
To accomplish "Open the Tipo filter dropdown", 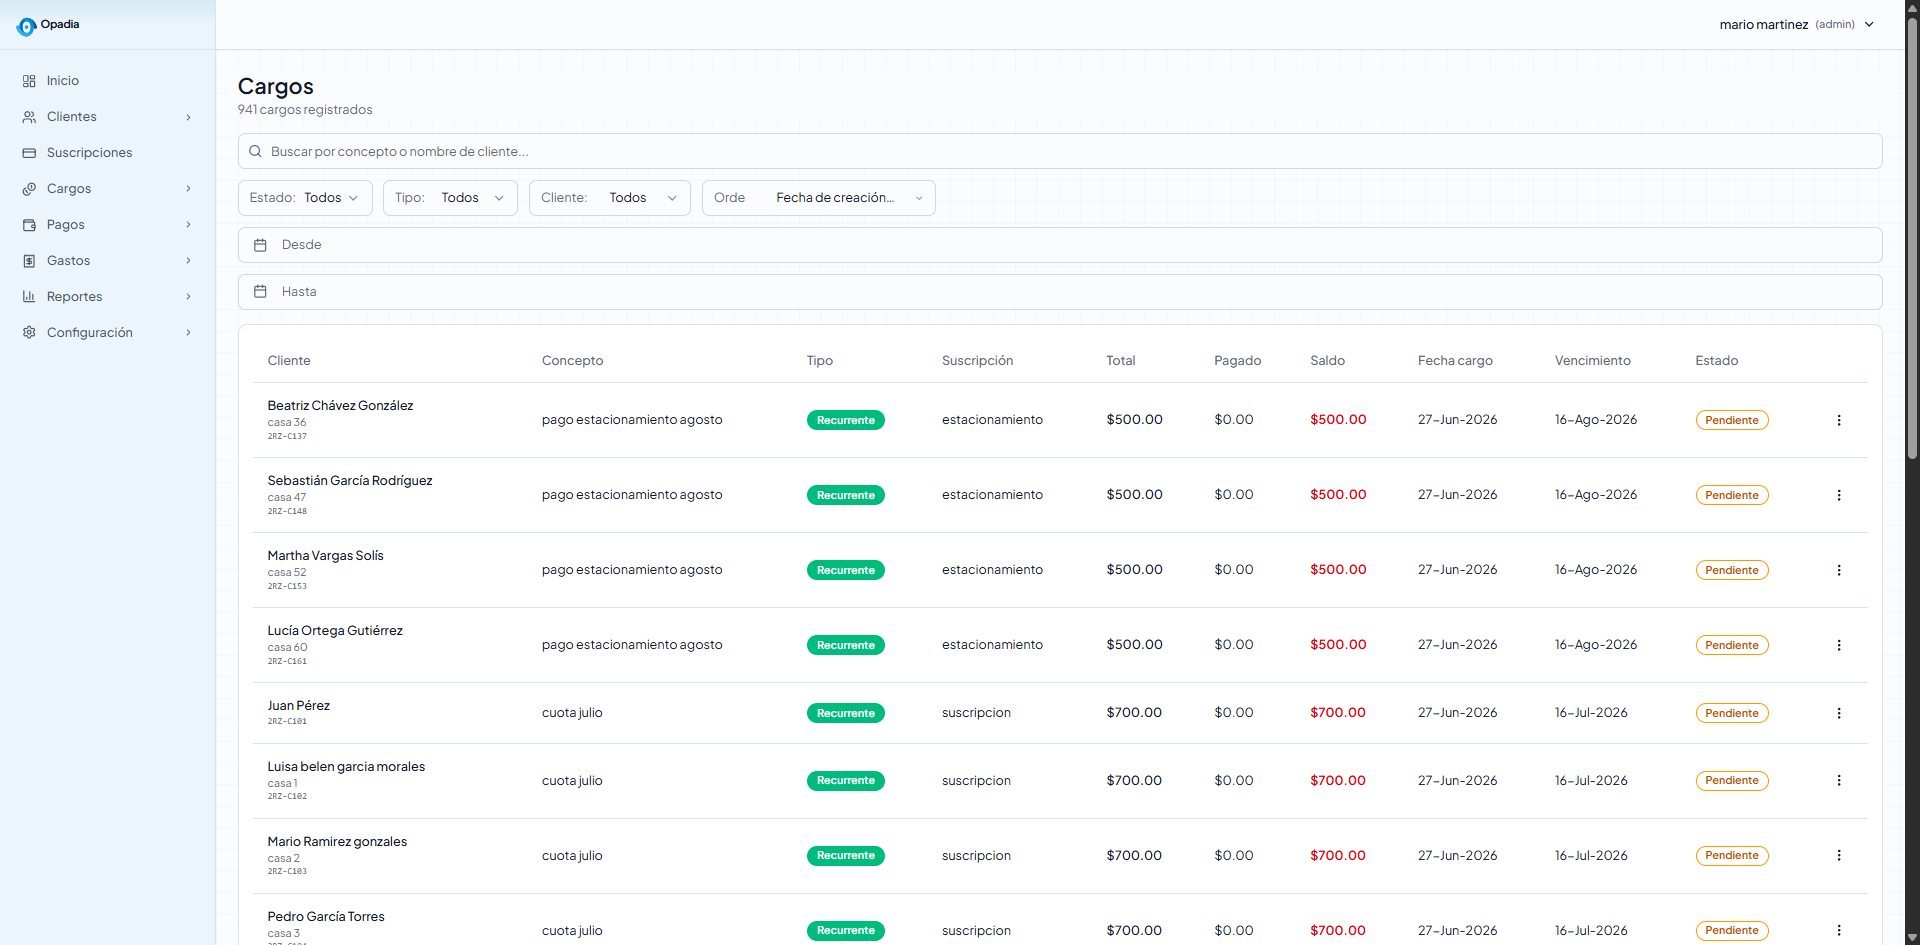I will tap(450, 198).
